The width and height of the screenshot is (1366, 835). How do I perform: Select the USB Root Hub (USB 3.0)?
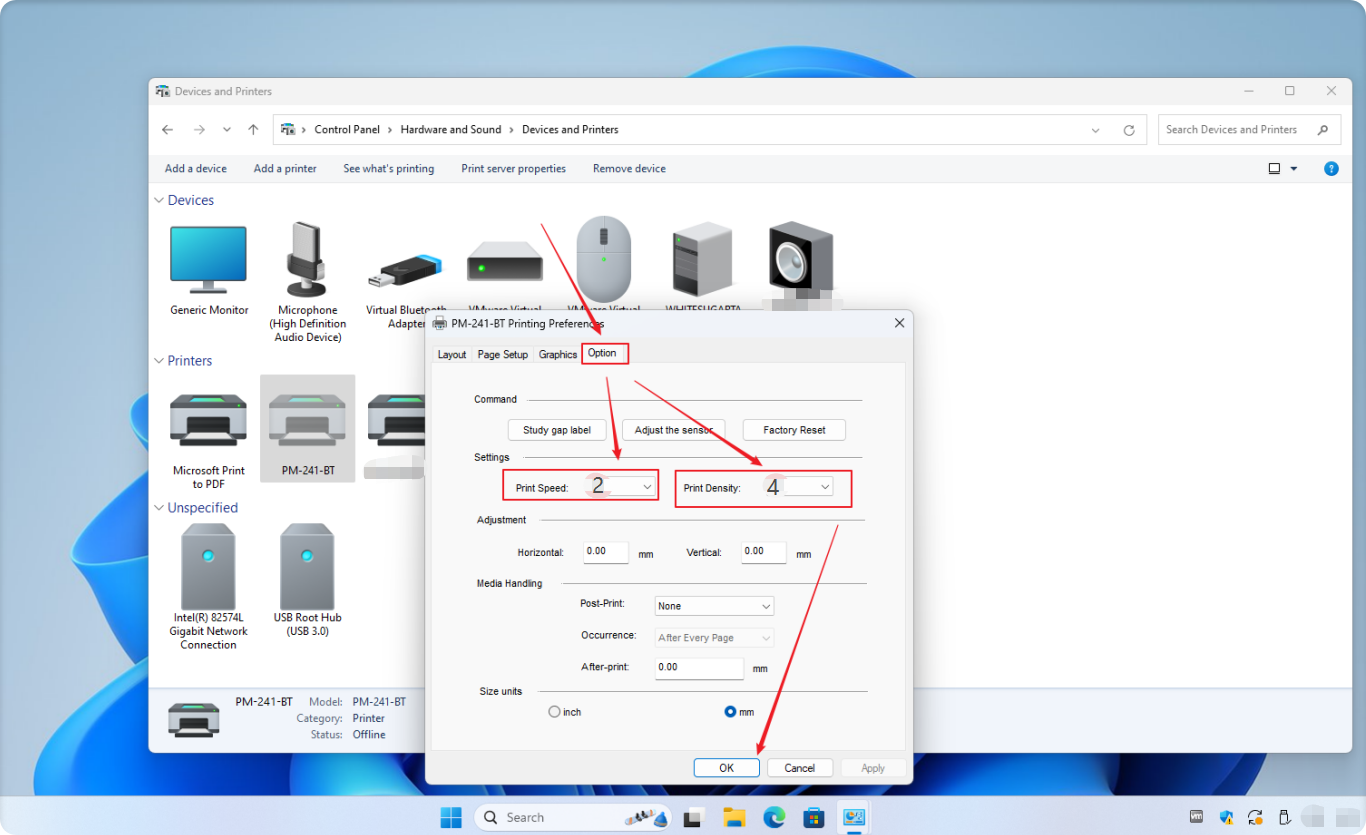pyautogui.click(x=307, y=566)
